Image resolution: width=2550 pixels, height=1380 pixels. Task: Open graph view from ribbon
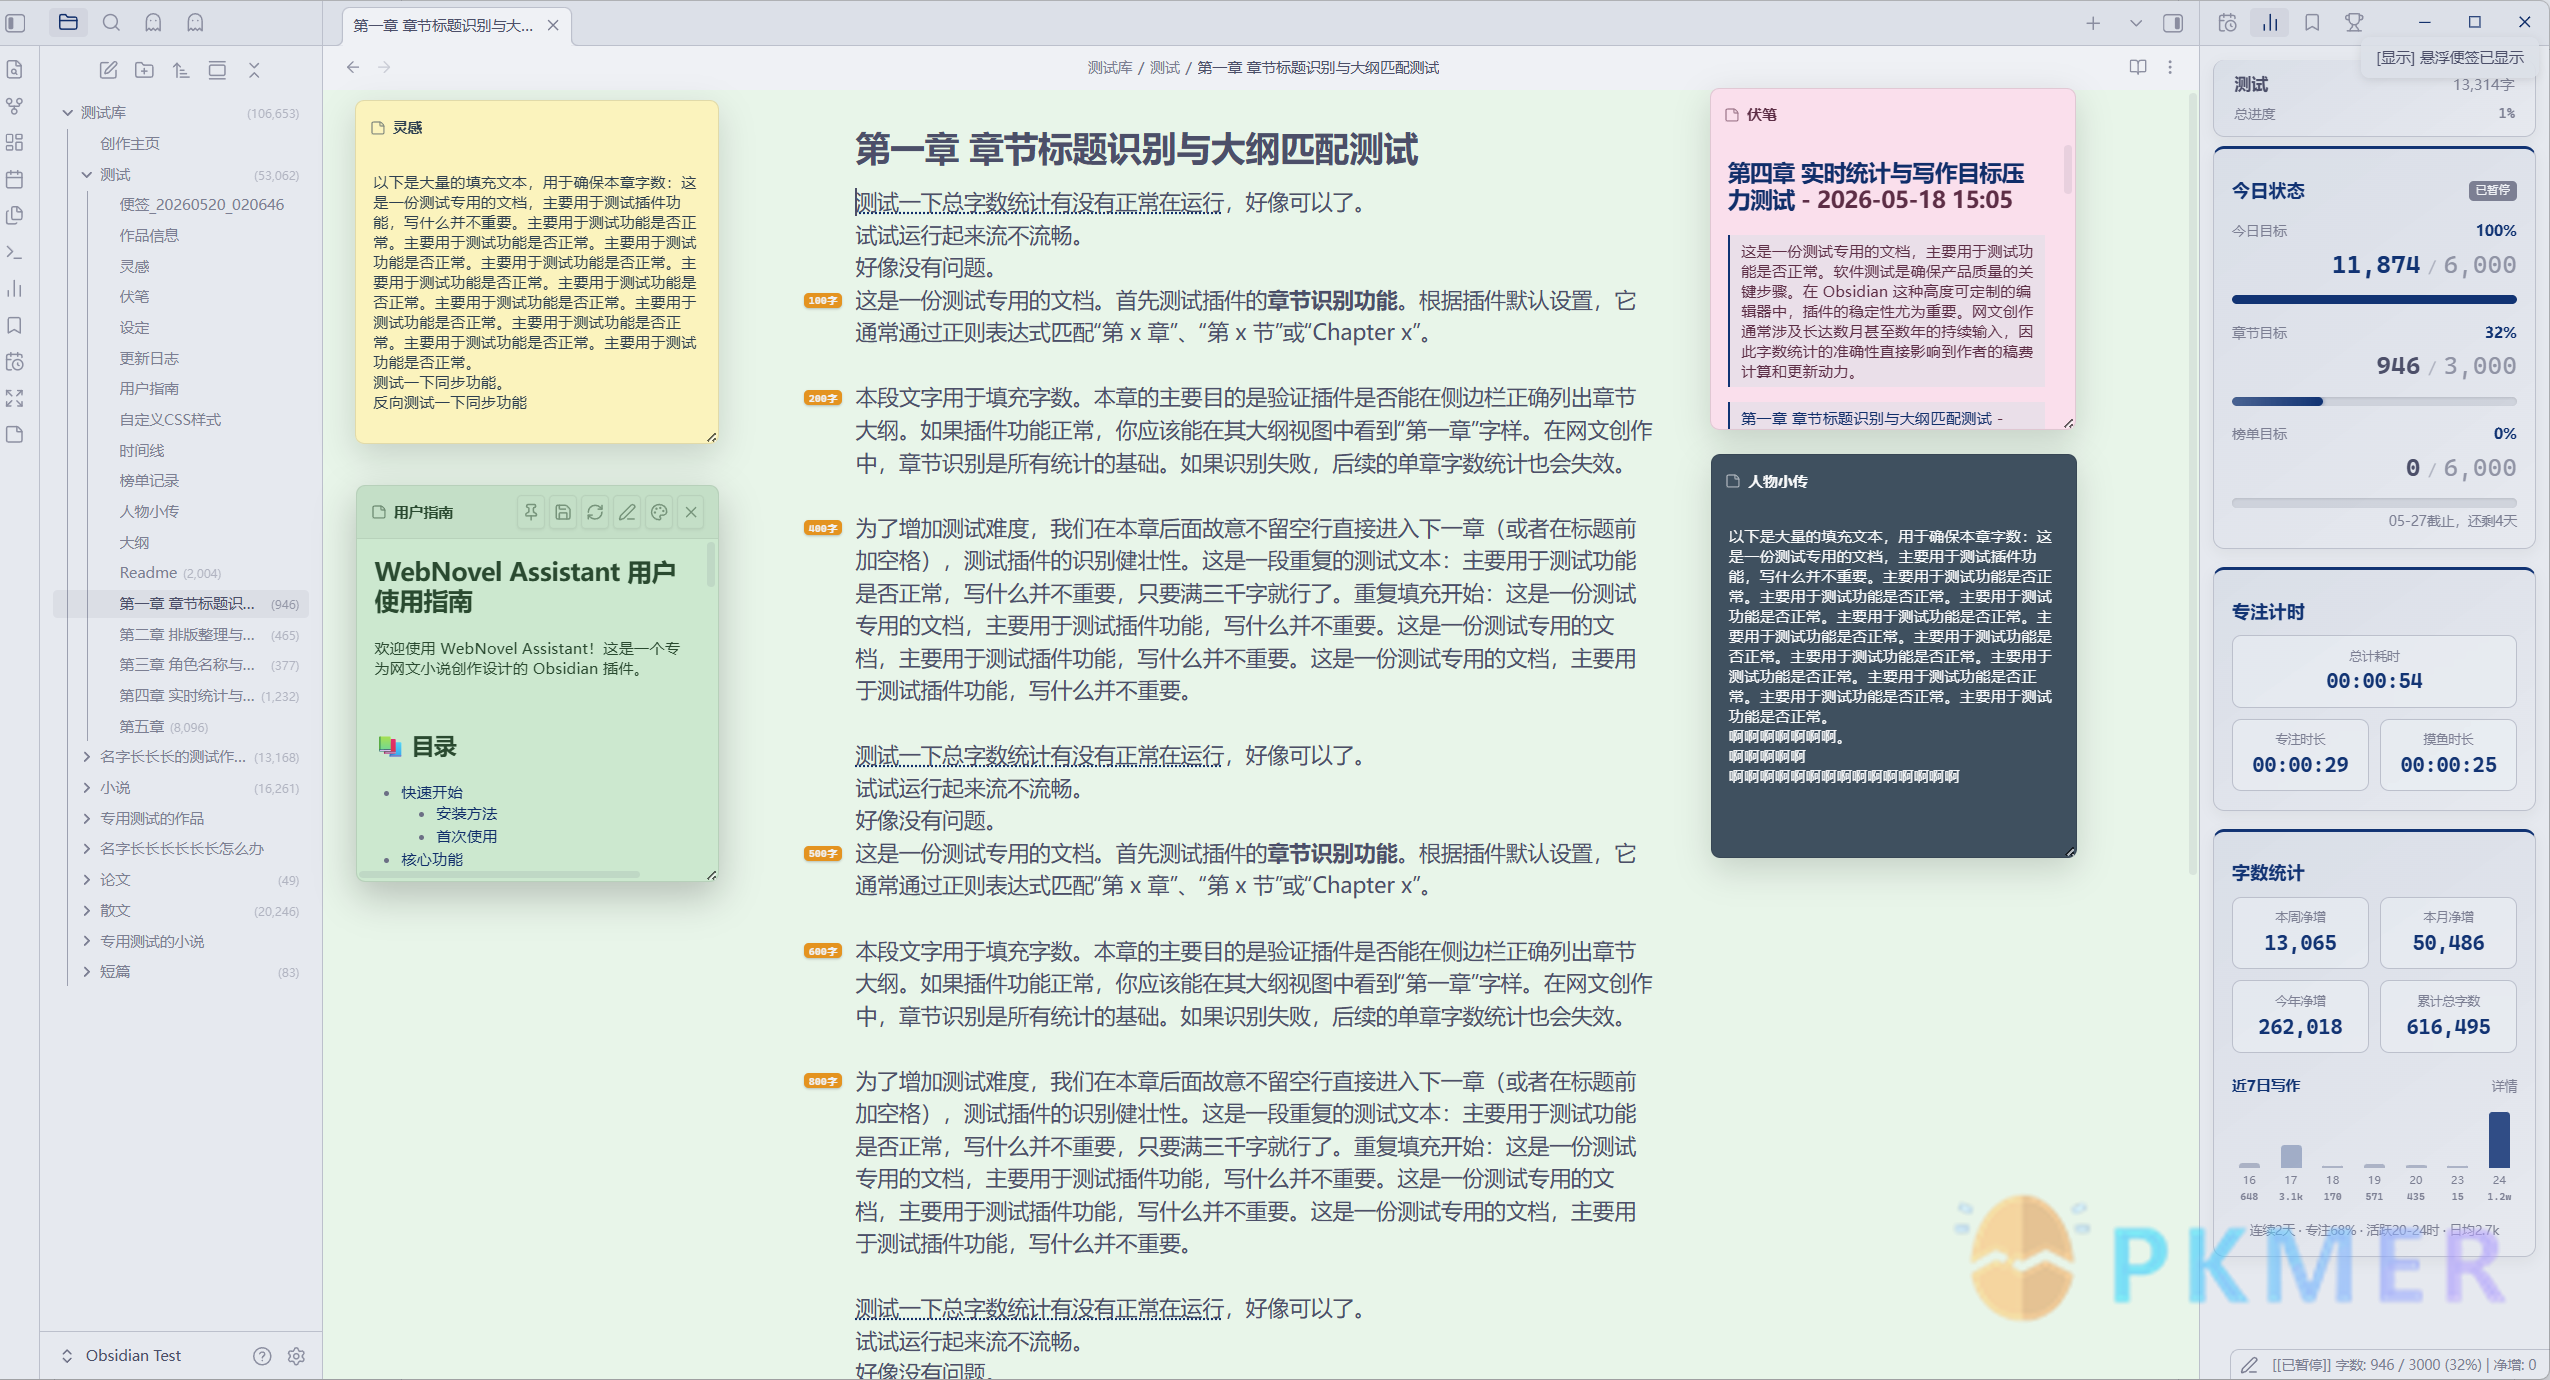click(x=15, y=106)
